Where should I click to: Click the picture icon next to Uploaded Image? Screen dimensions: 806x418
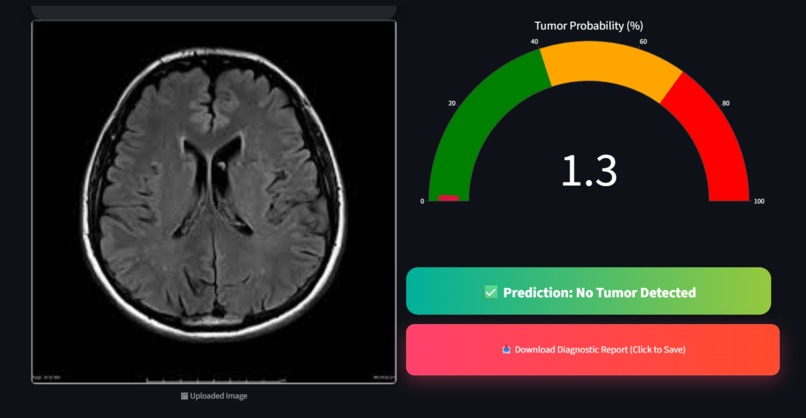[184, 396]
